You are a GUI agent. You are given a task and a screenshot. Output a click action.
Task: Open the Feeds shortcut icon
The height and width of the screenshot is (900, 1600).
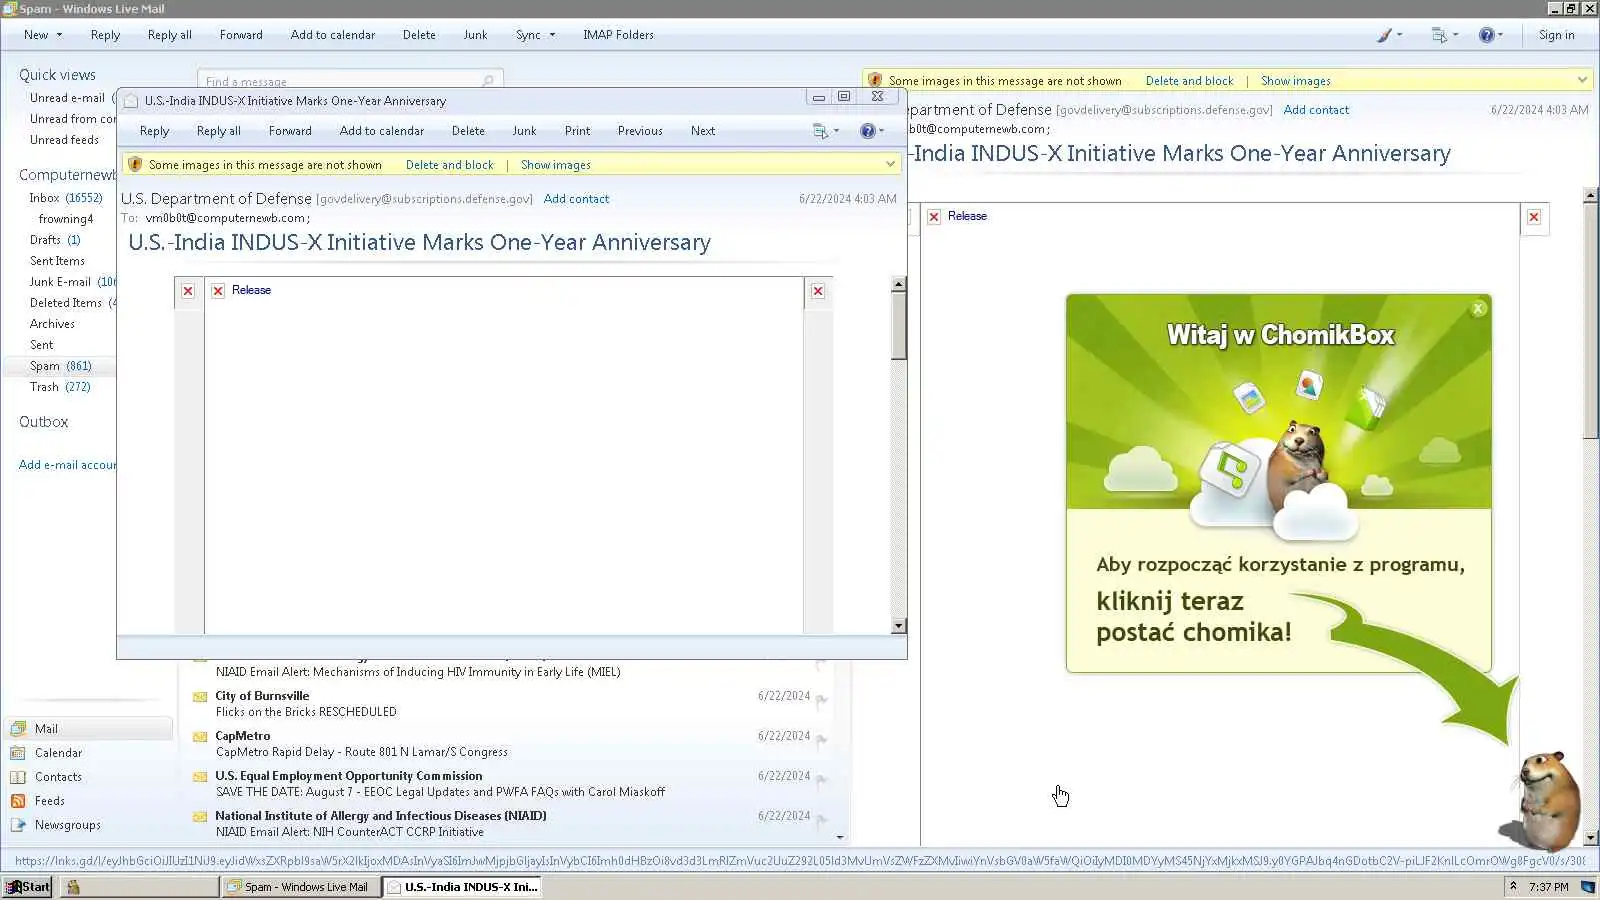pos(18,801)
